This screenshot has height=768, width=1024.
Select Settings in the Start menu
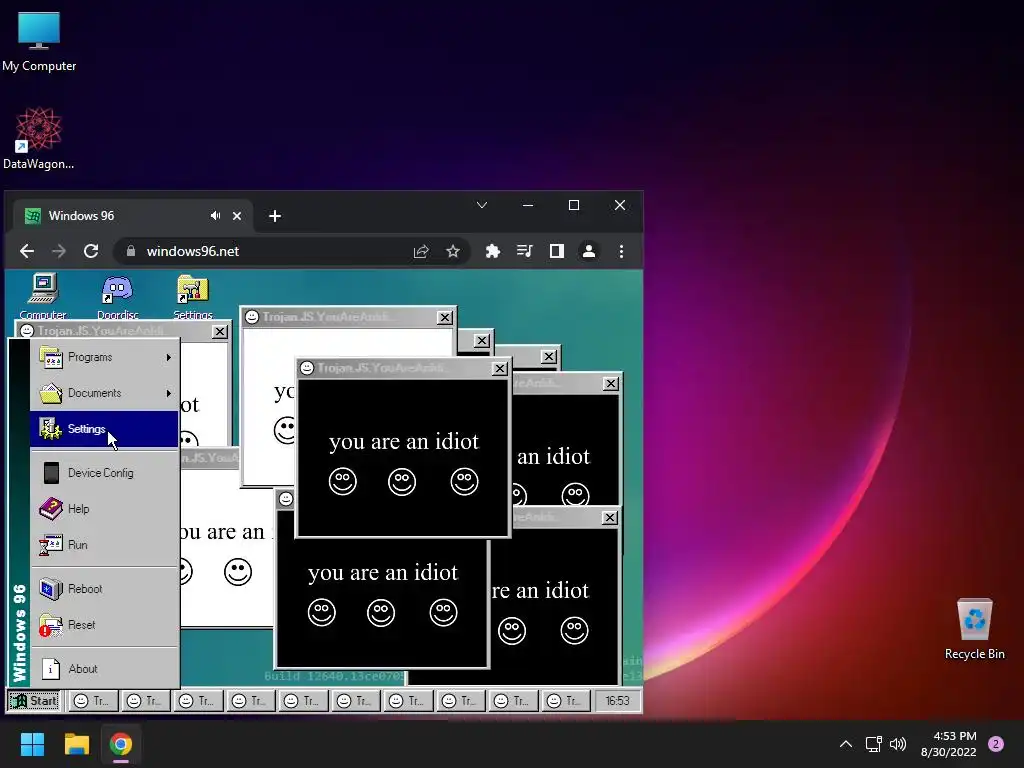point(104,429)
